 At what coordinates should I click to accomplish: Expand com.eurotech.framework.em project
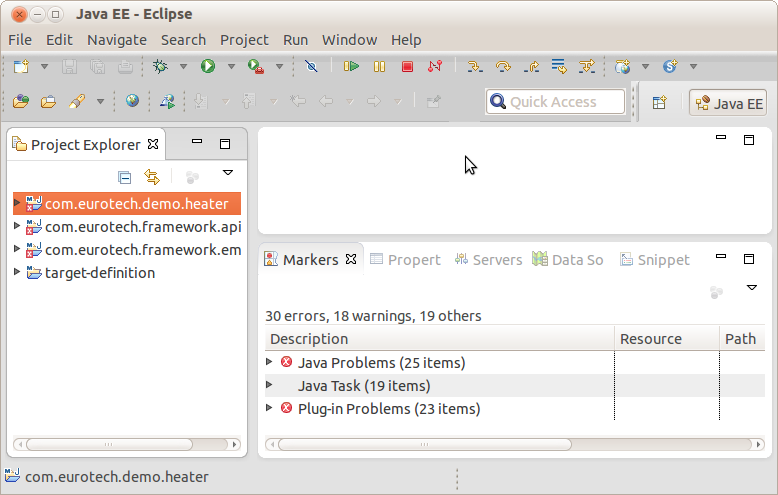[17, 248]
